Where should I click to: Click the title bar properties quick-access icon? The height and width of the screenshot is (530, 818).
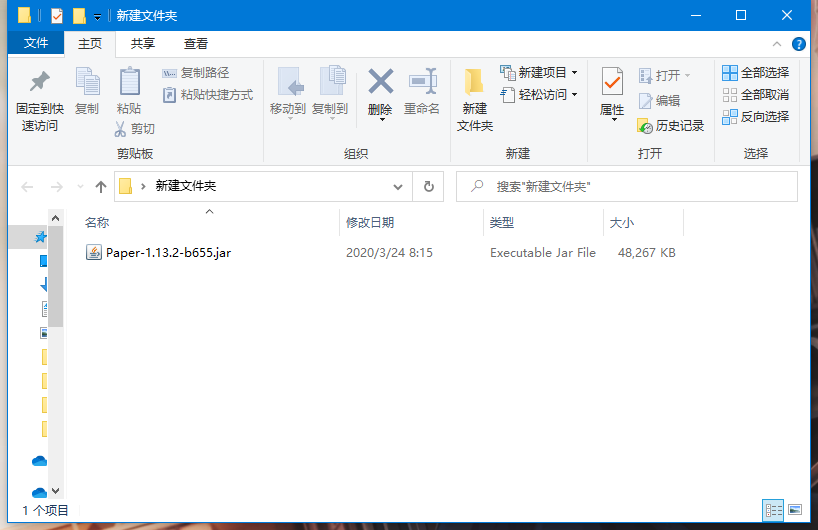(x=56, y=16)
